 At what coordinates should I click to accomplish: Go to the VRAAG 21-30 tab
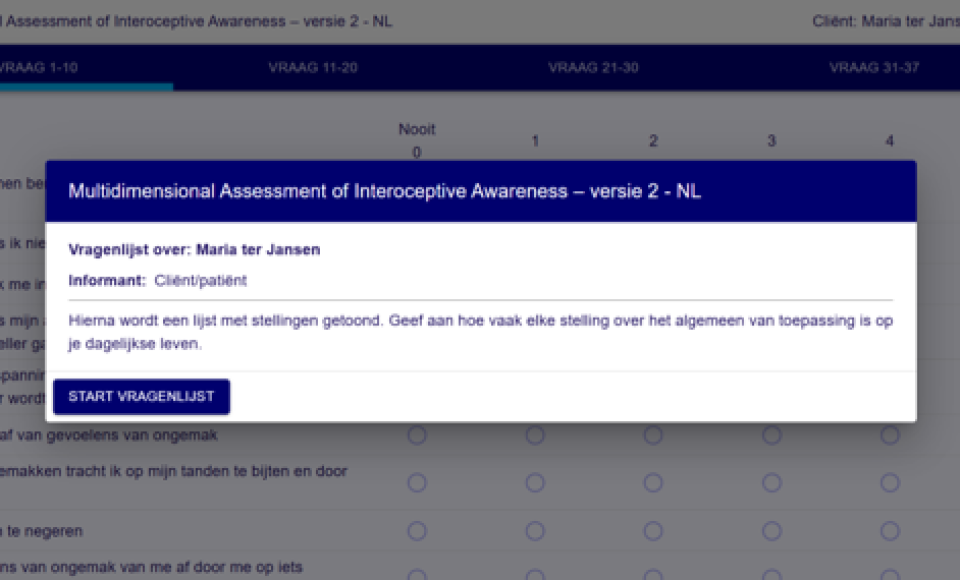593,67
